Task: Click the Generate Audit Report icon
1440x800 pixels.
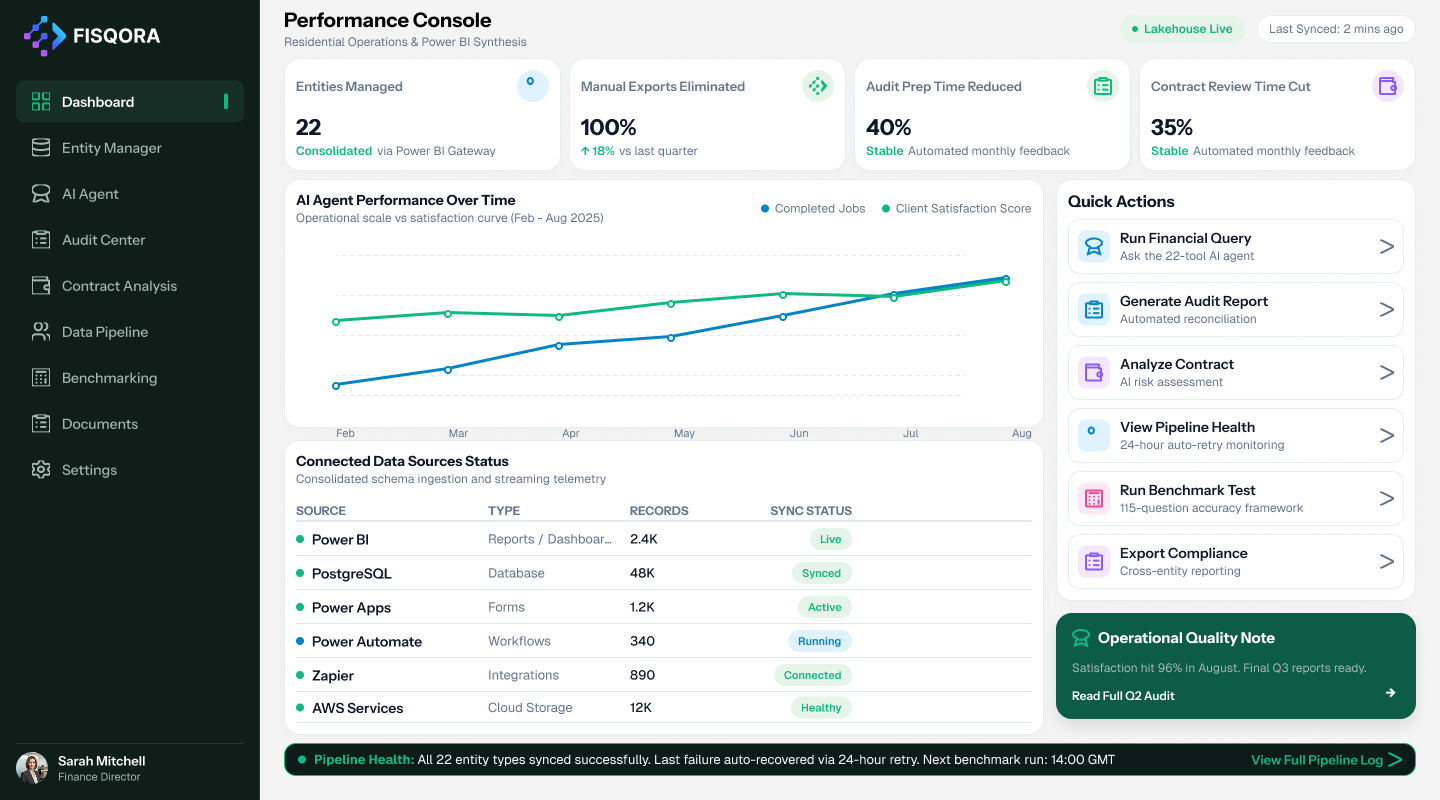Action: tap(1094, 310)
